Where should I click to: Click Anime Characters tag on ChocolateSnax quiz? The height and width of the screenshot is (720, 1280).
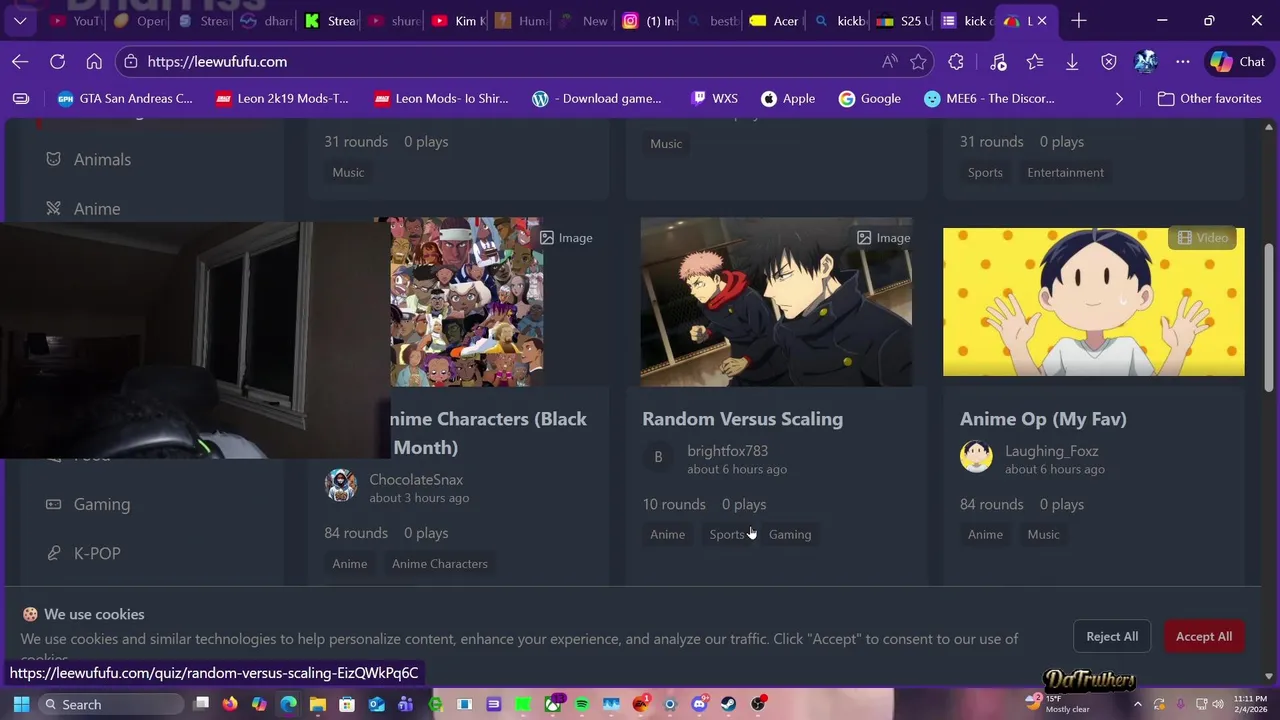440,564
